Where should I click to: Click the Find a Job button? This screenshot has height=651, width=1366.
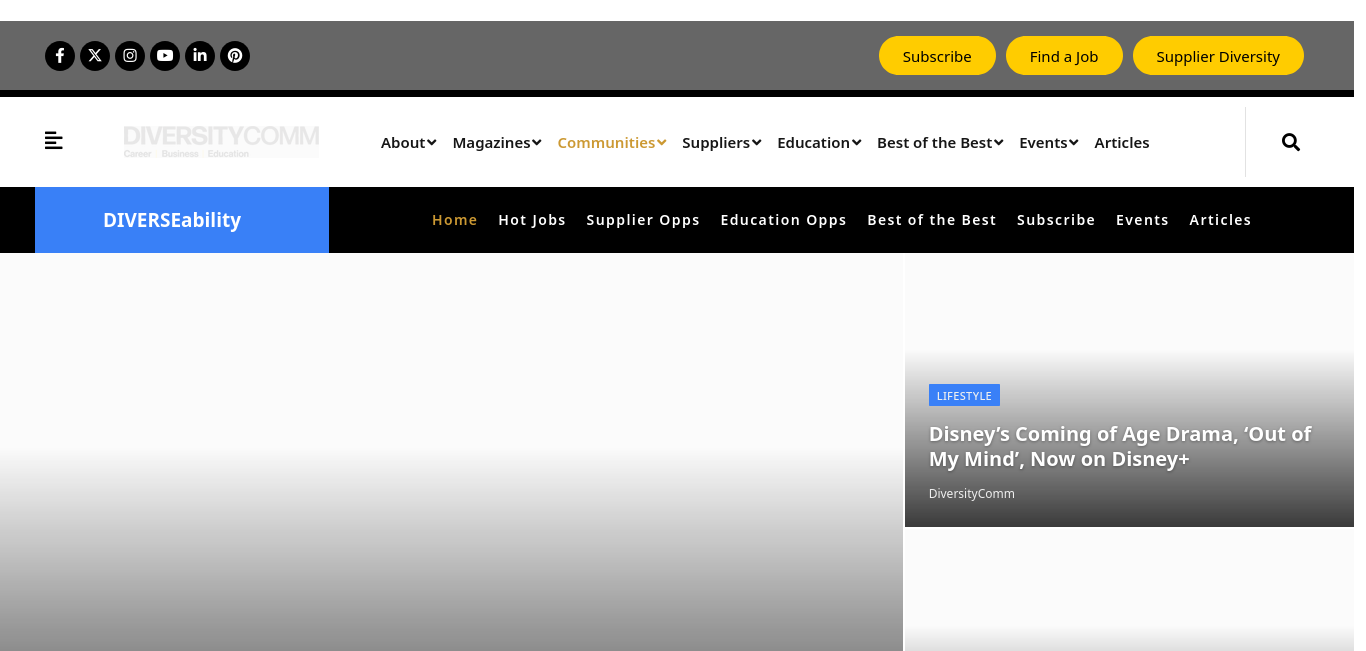[1064, 56]
